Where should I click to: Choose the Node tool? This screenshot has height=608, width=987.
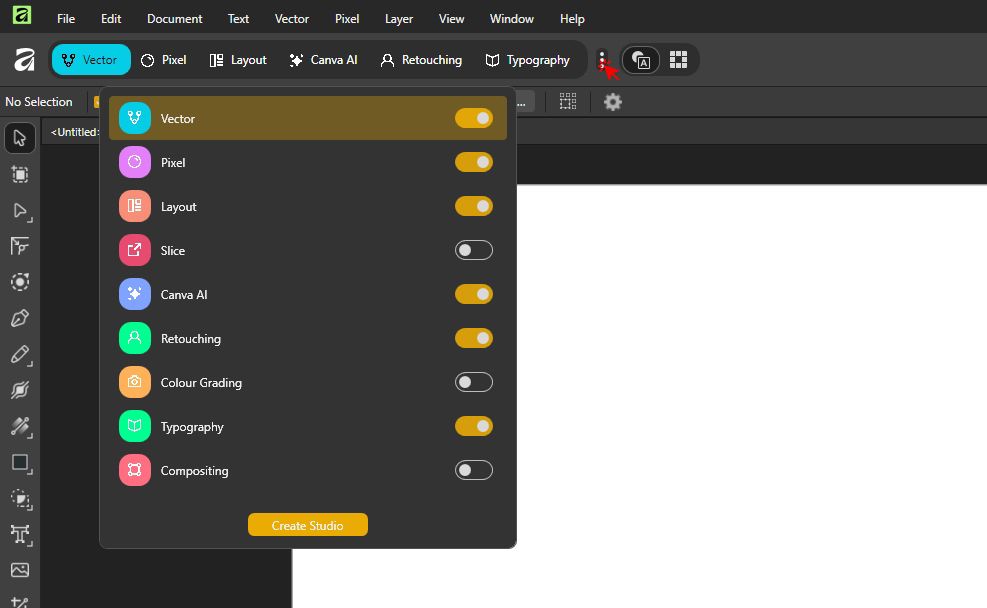(x=20, y=211)
